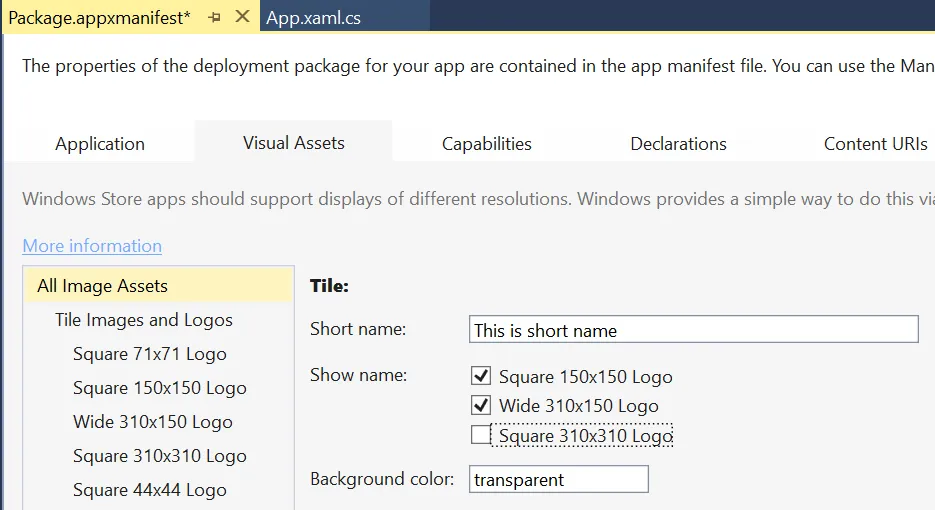Select All Image Assets in the list

[102, 286]
